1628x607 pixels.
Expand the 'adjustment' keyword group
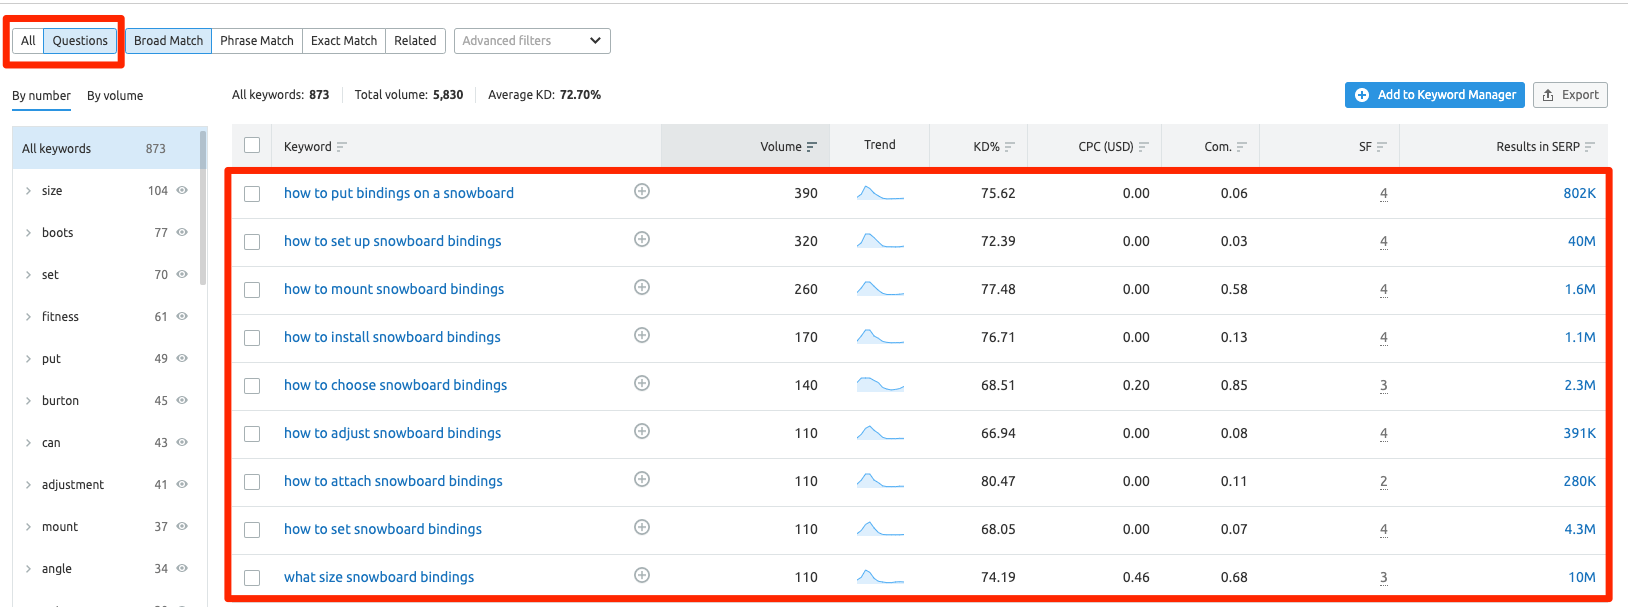[28, 485]
